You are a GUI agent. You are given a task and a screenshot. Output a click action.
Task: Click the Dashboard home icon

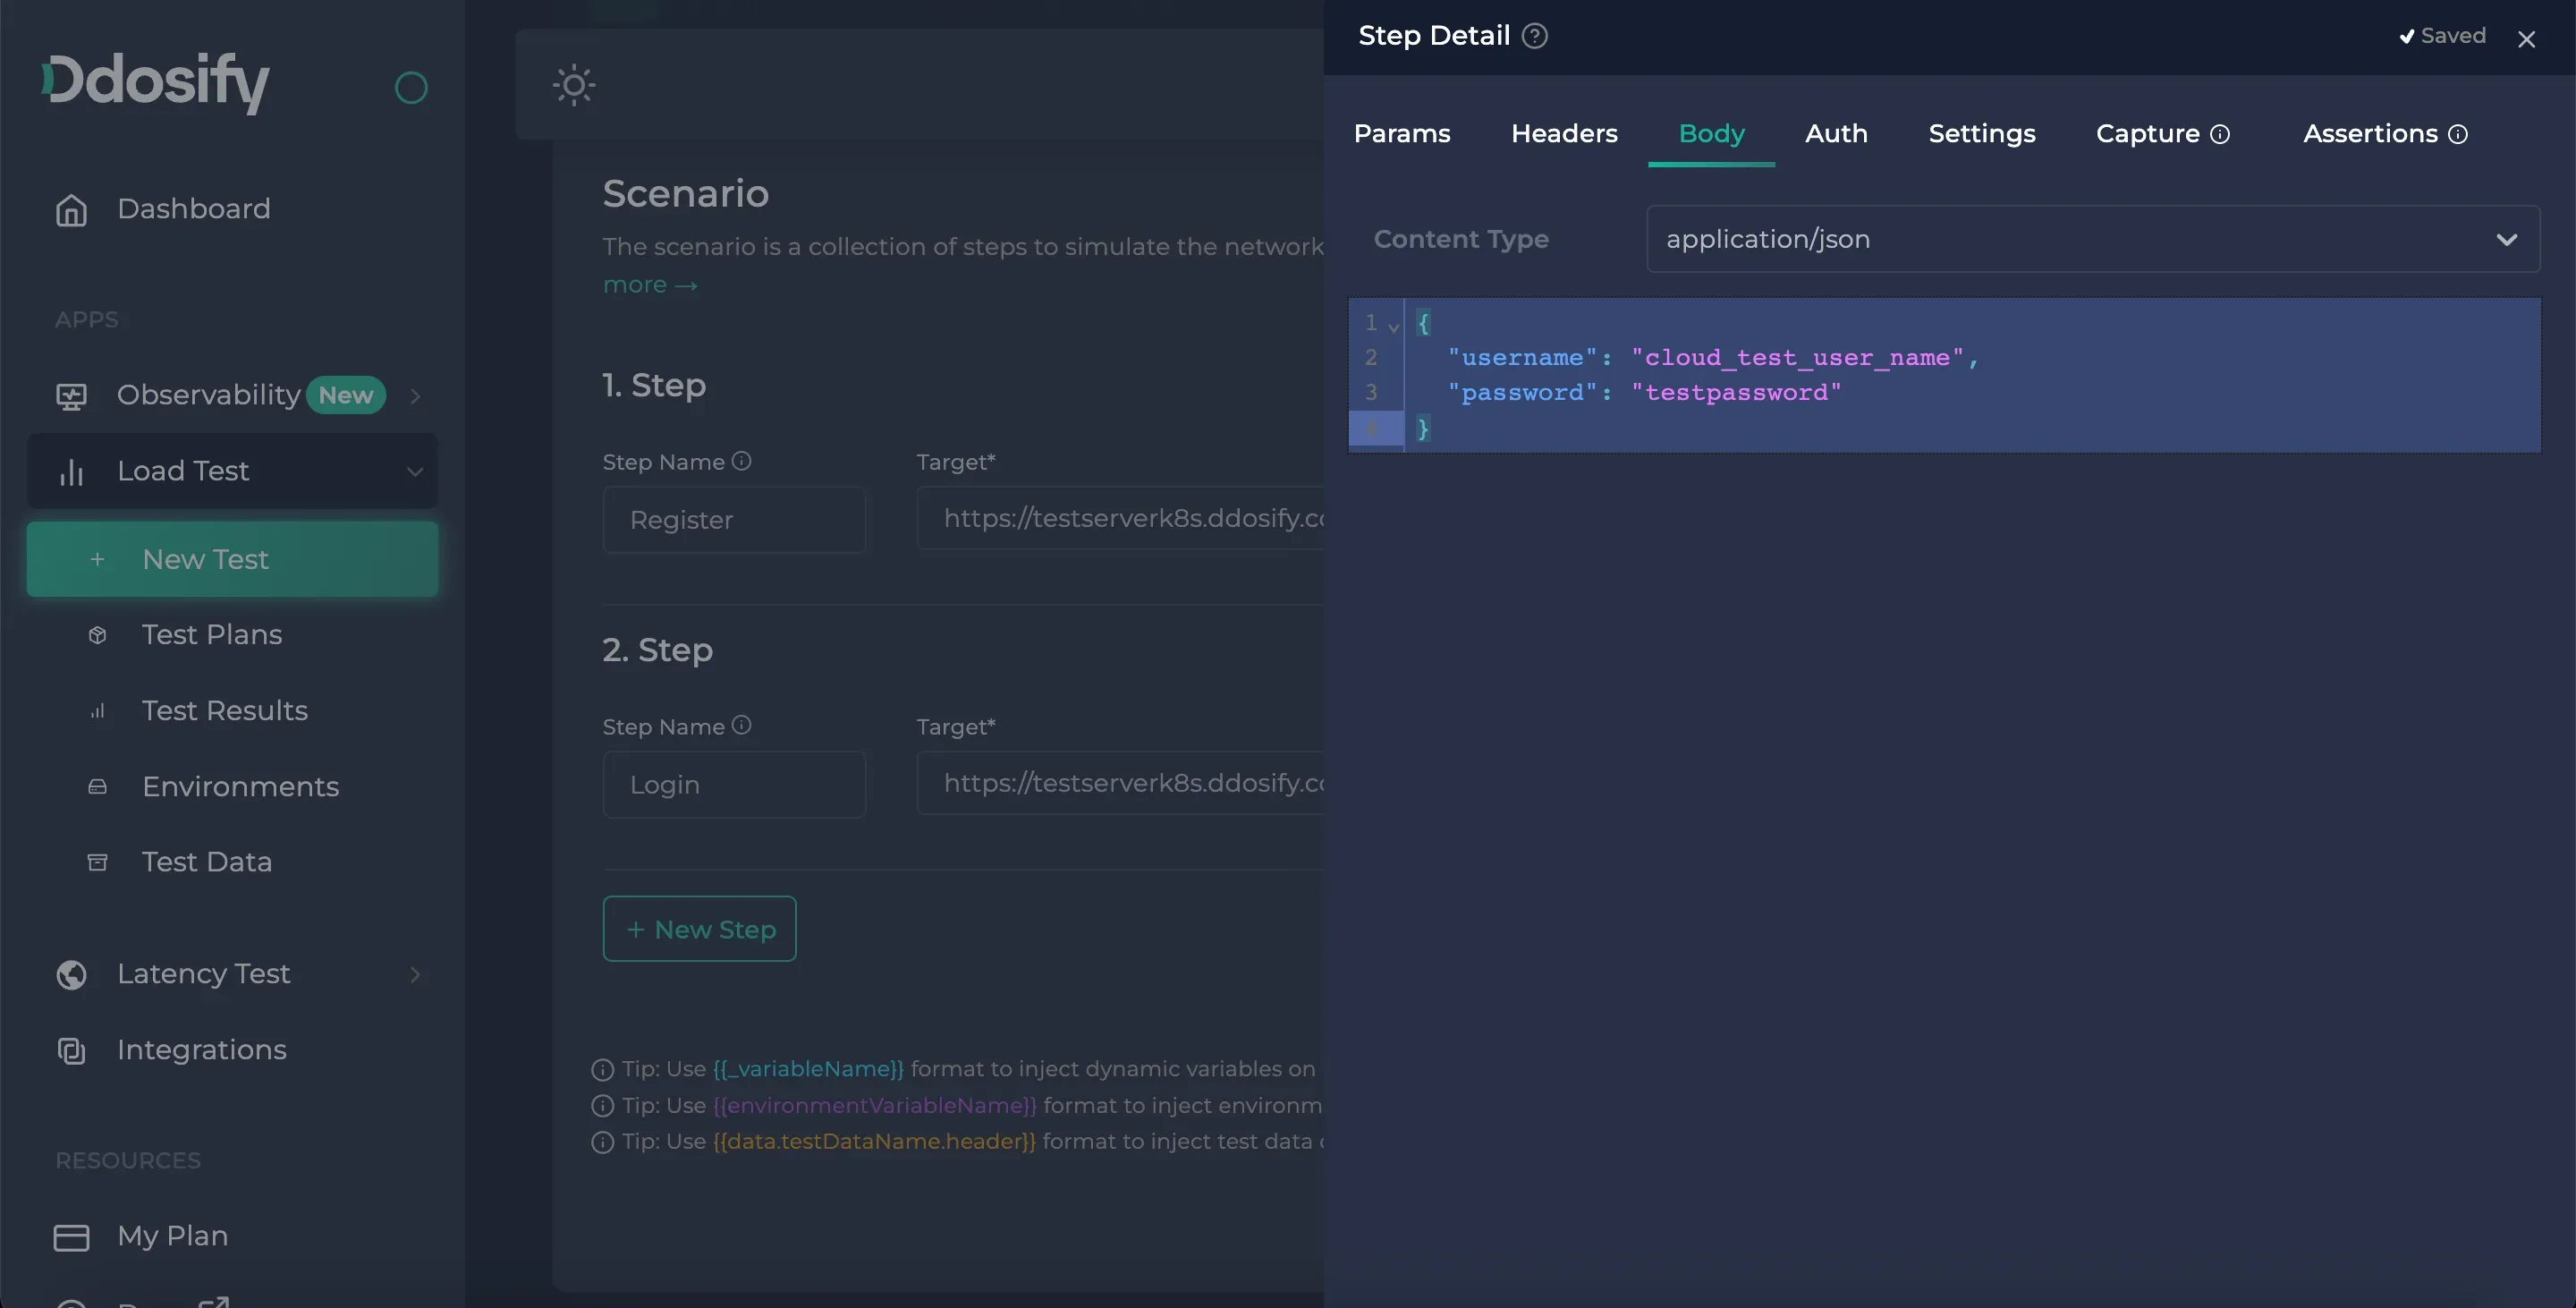(x=71, y=210)
